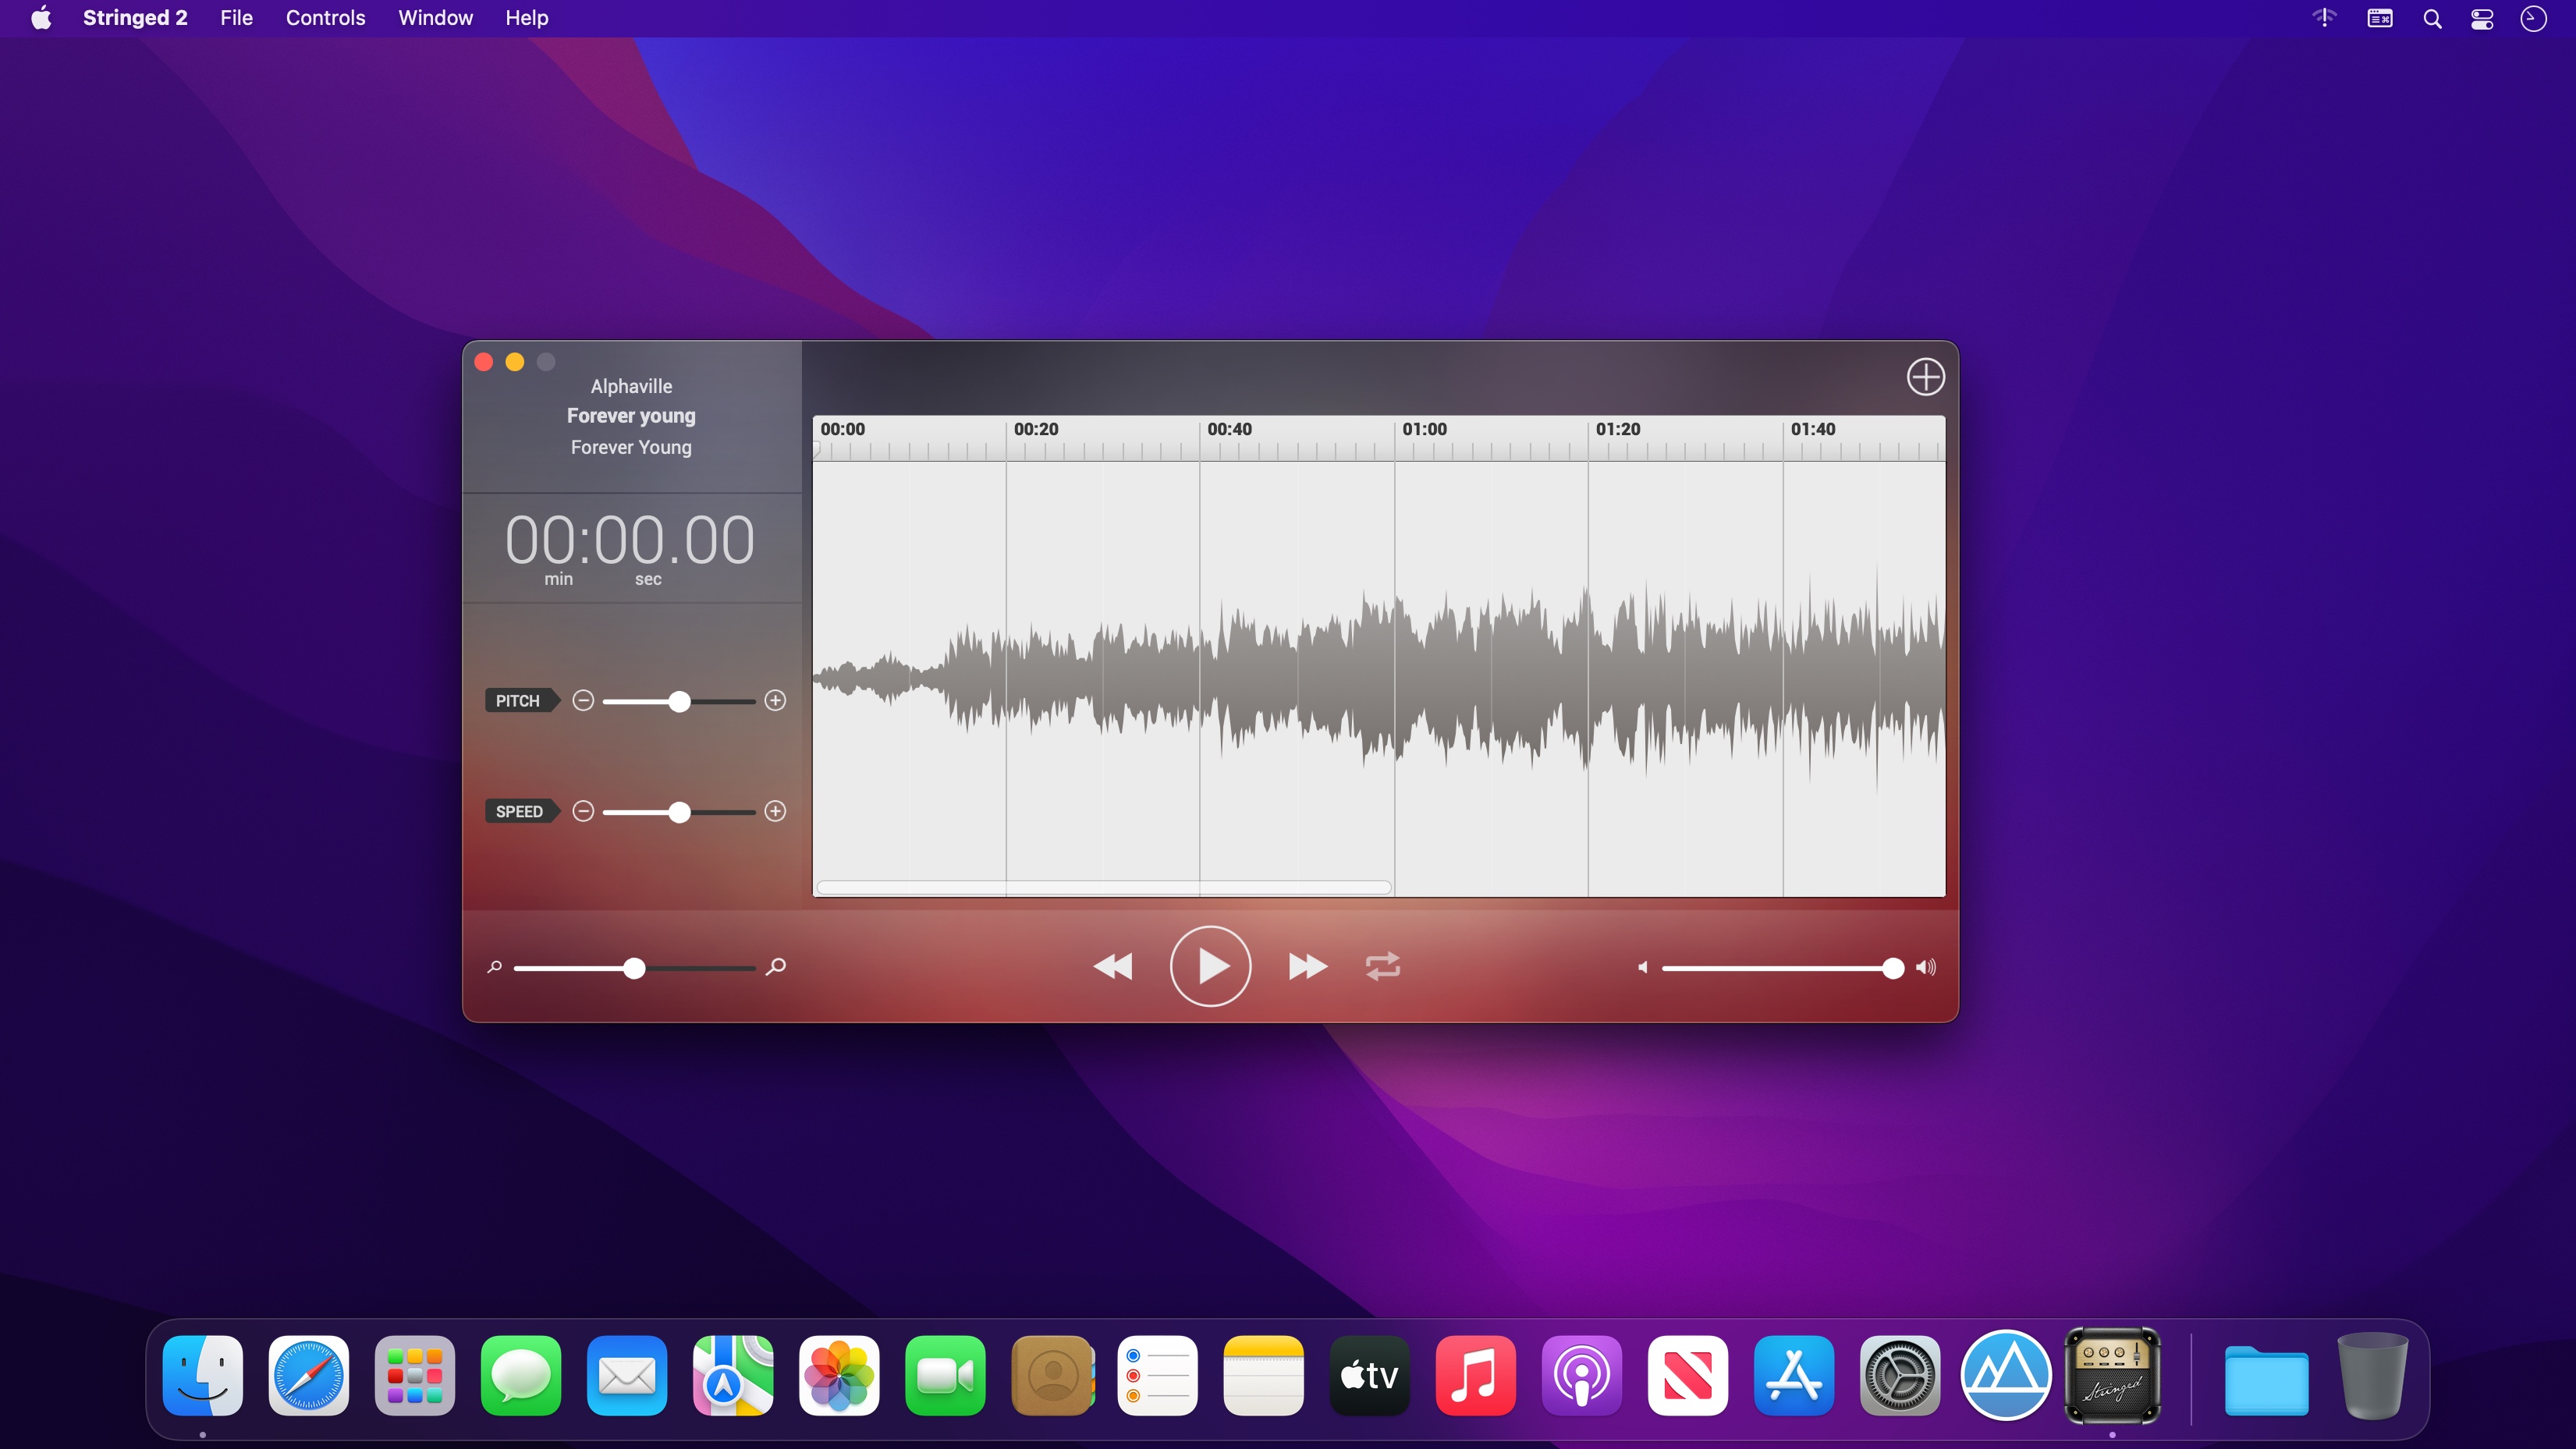2576x1449 pixels.
Task: Click the clock icon in menu bar
Action: point(2533,19)
